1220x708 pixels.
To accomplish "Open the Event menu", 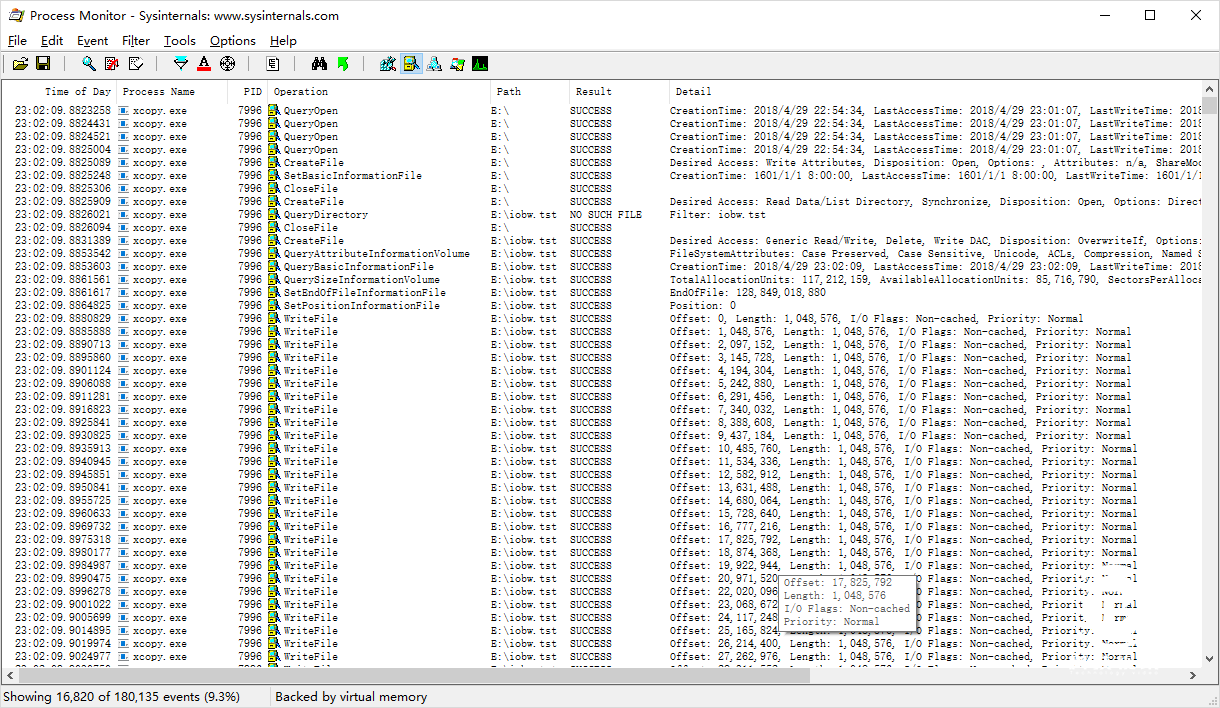I will (92, 41).
